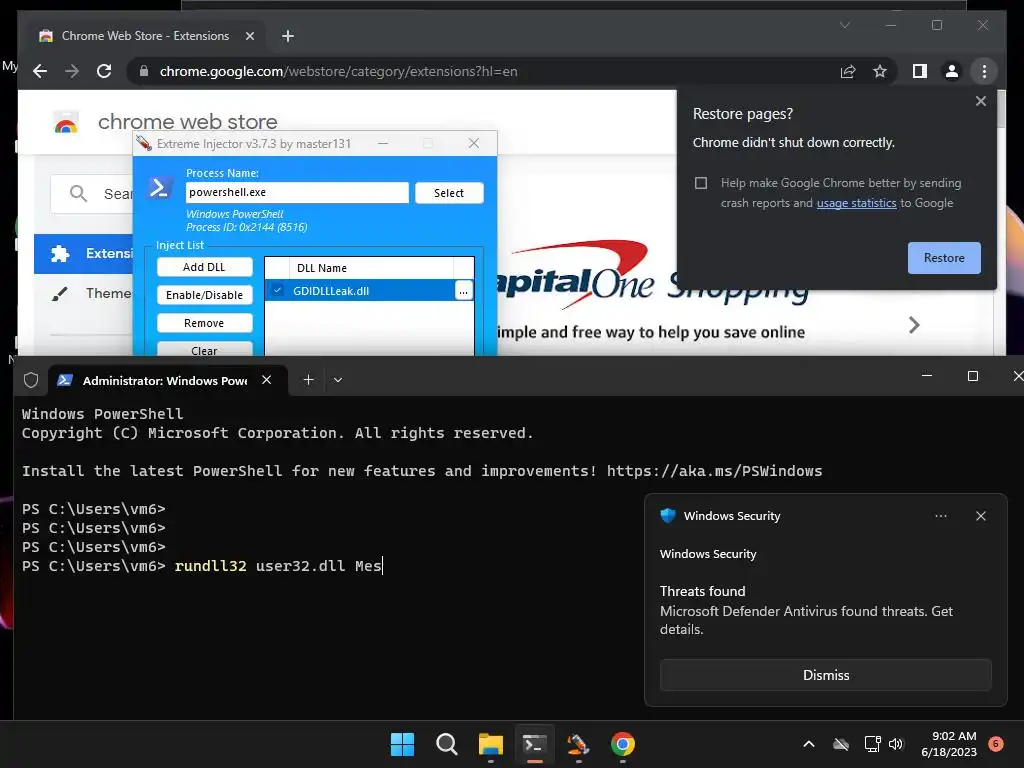Image resolution: width=1024 pixels, height=768 pixels.
Task: Click the Chrome address bar URL
Action: pos(338,71)
